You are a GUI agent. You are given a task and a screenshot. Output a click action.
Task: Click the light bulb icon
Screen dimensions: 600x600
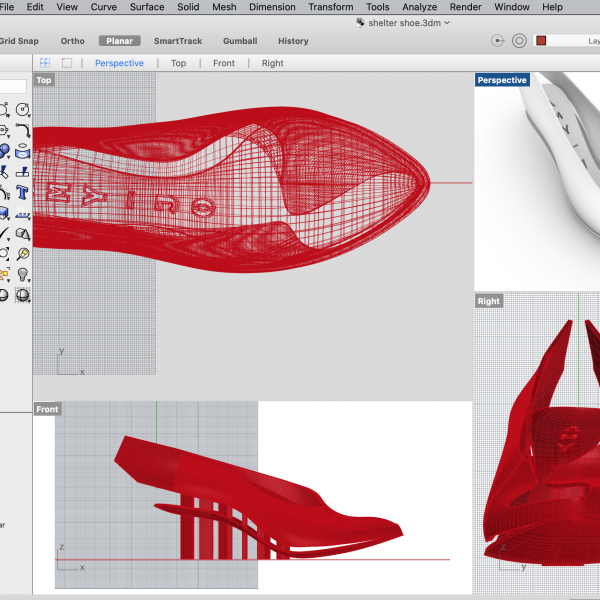point(21,274)
